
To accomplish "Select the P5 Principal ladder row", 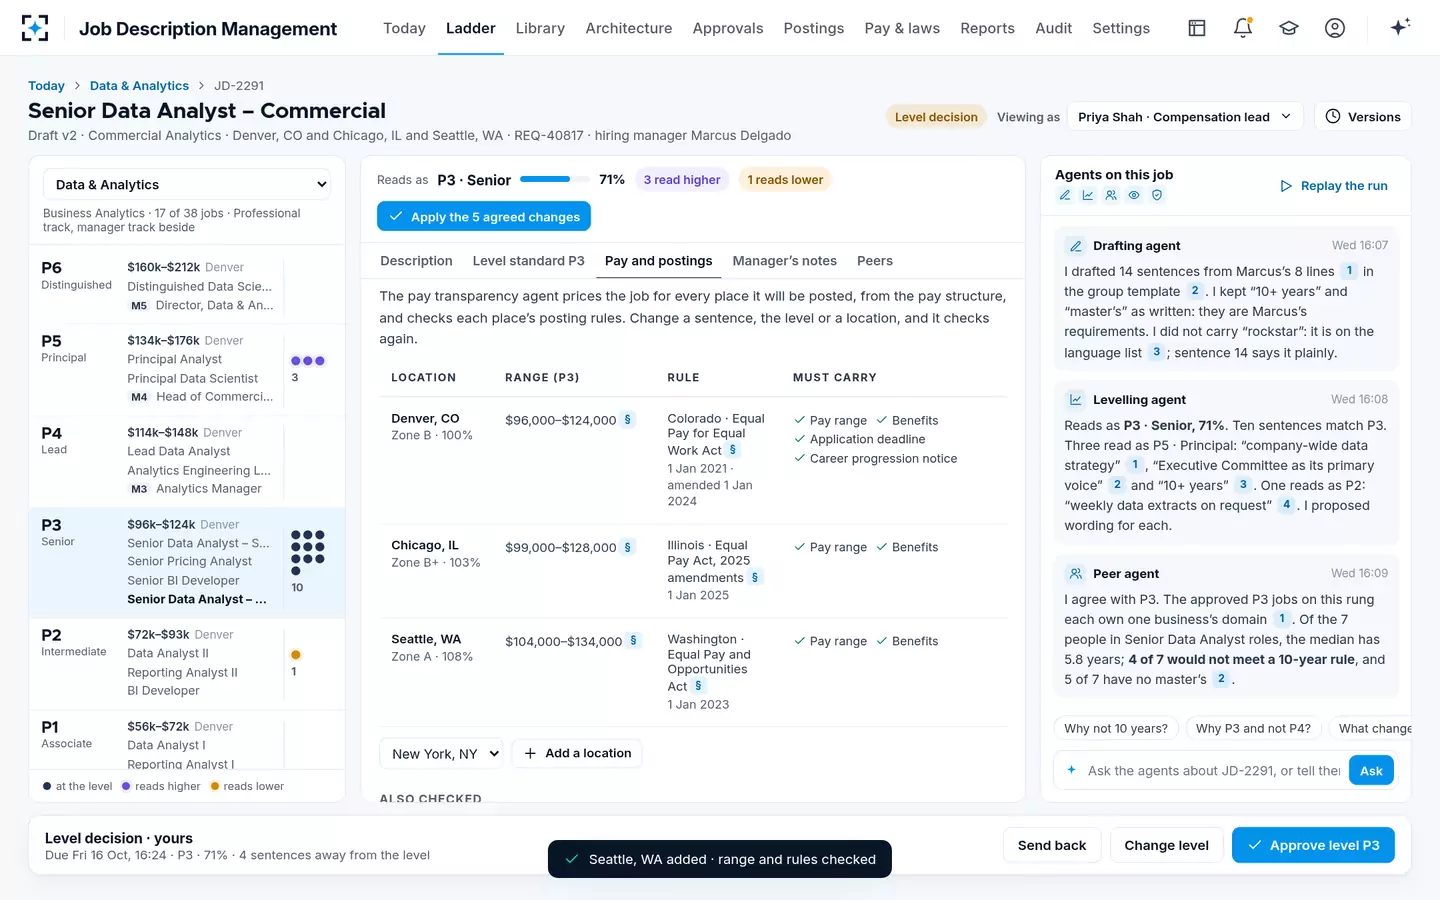I will click(x=187, y=369).
